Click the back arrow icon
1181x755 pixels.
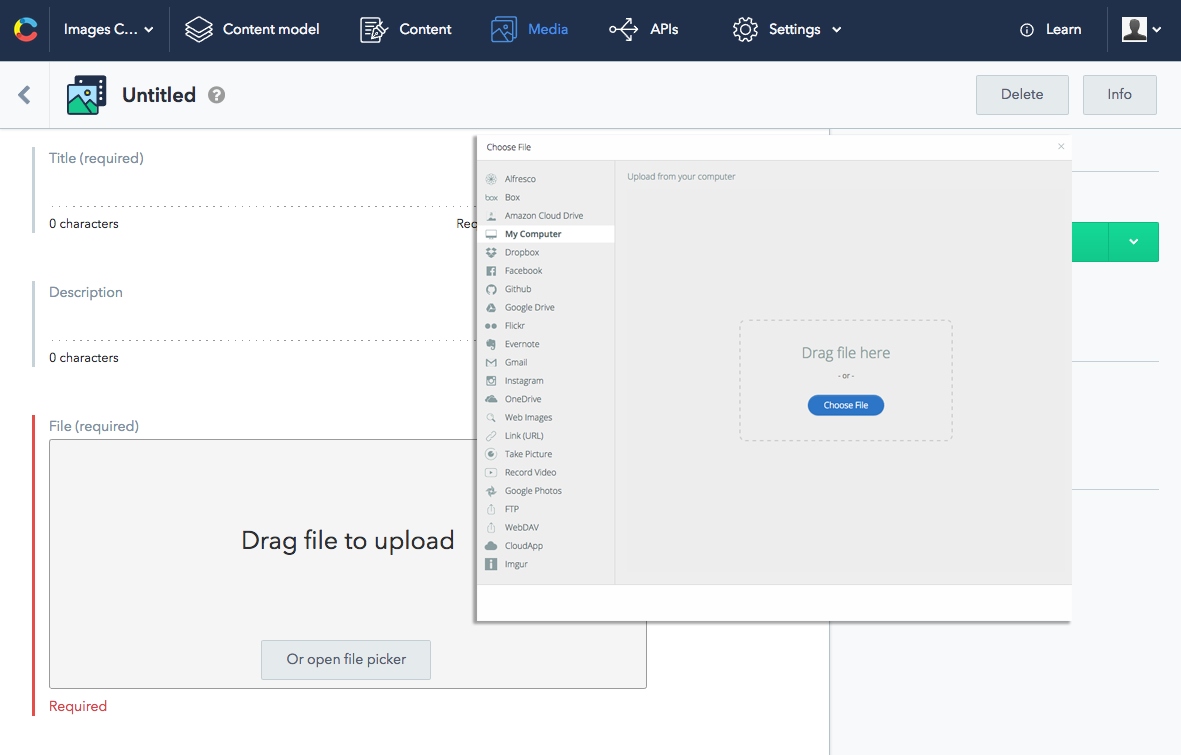click(24, 95)
